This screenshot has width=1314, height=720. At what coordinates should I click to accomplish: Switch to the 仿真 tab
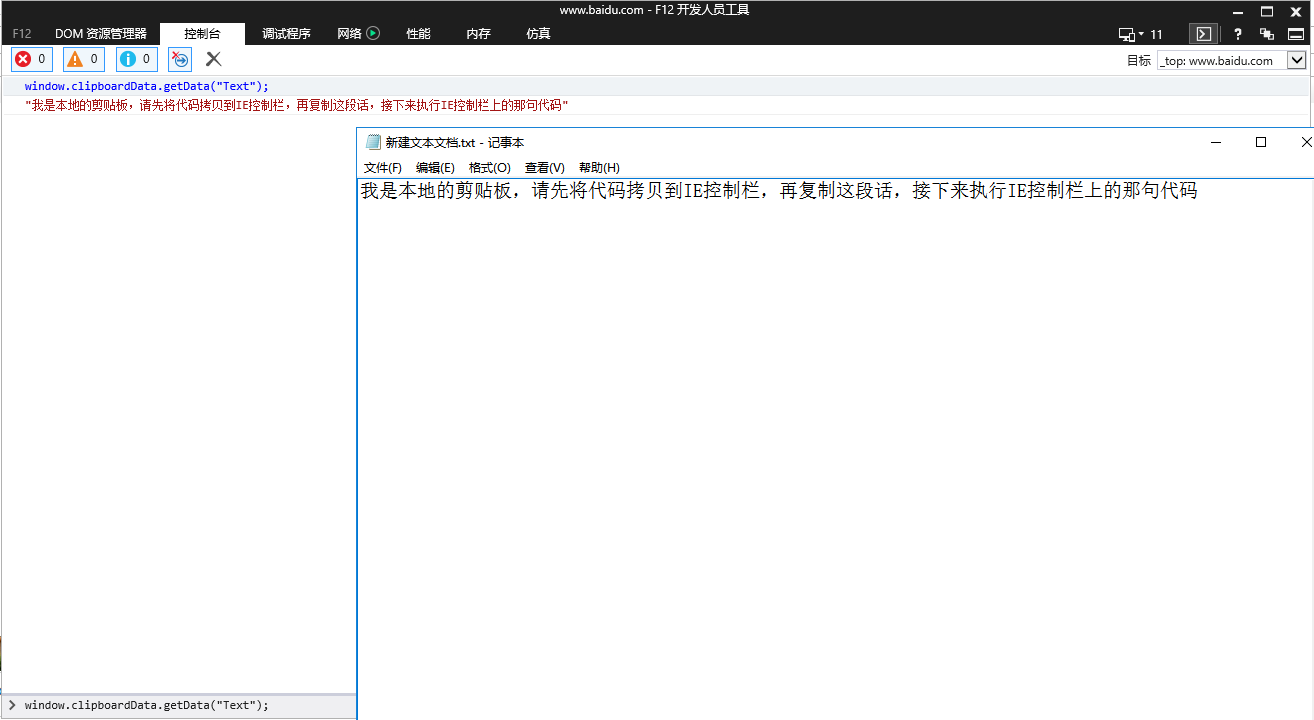[538, 34]
